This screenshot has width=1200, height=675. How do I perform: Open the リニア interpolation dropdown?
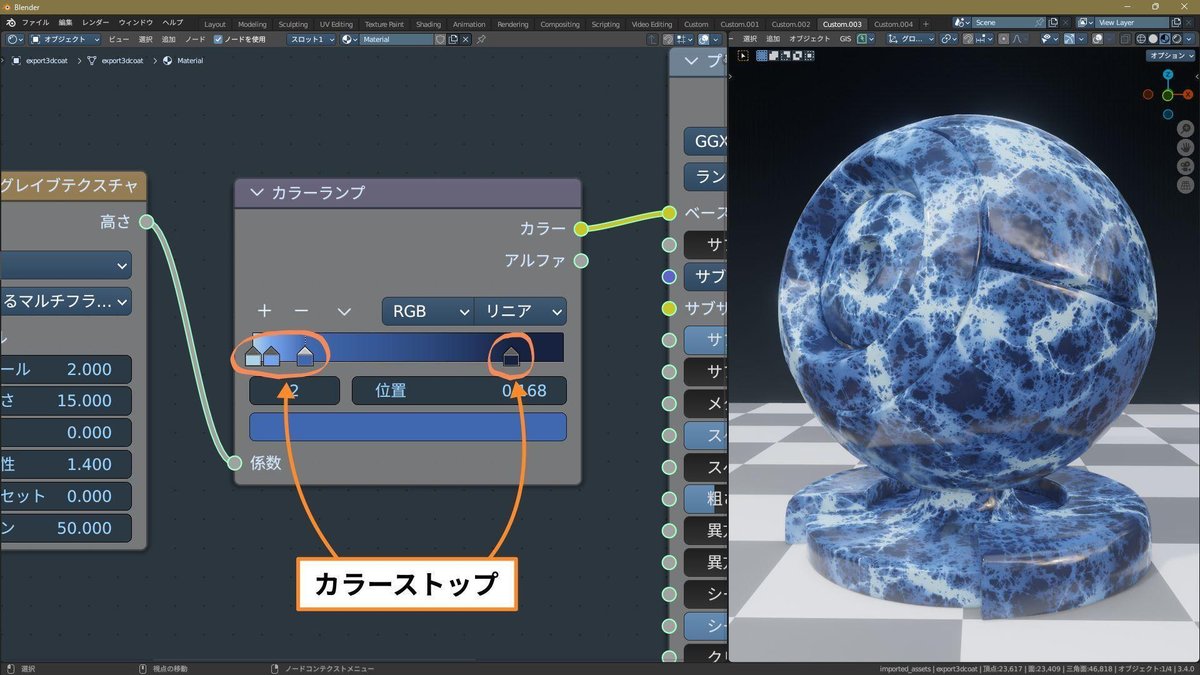pos(520,311)
